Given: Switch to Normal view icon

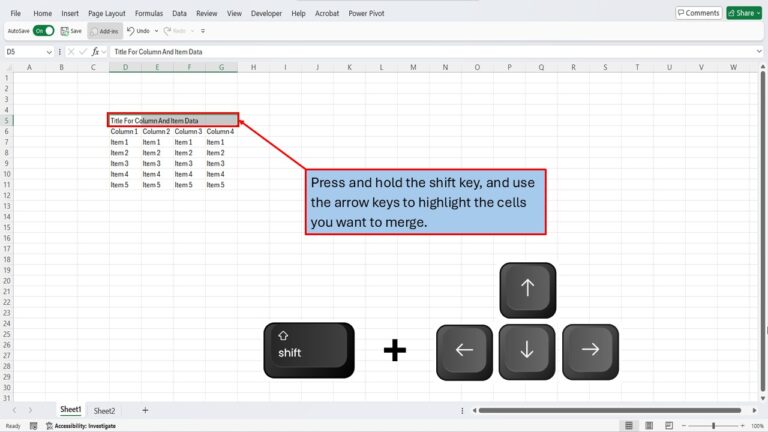Looking at the screenshot, I should click(629, 426).
